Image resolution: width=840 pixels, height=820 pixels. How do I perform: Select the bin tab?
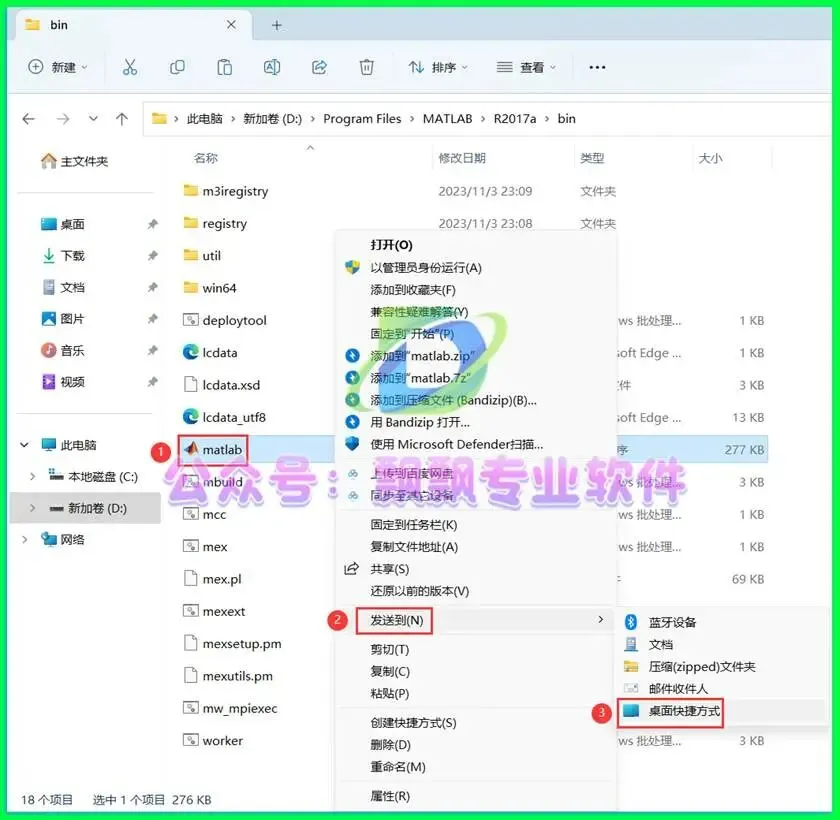tap(133, 25)
